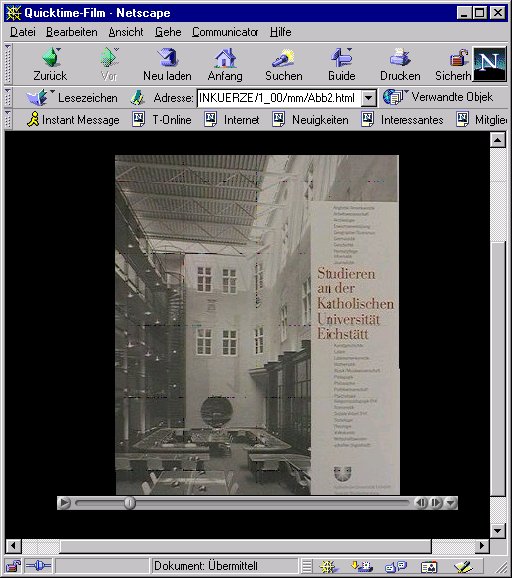Open the Guide toolbar button
The width and height of the screenshot is (512, 578).
point(341,64)
